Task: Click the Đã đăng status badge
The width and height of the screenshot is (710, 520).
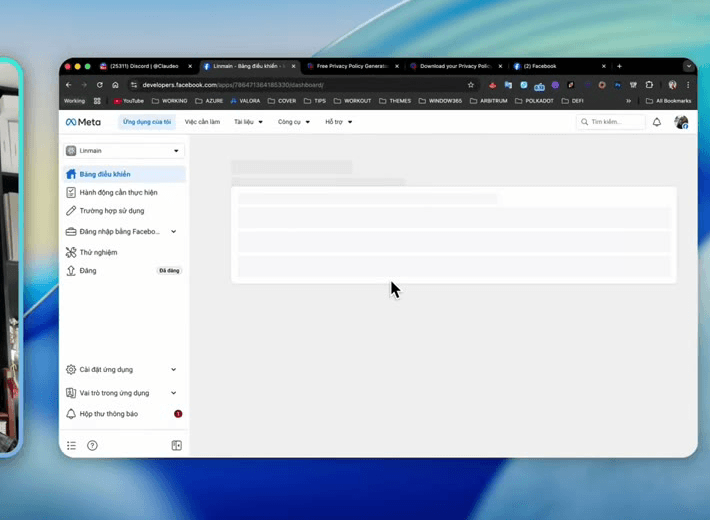Action: [x=169, y=270]
